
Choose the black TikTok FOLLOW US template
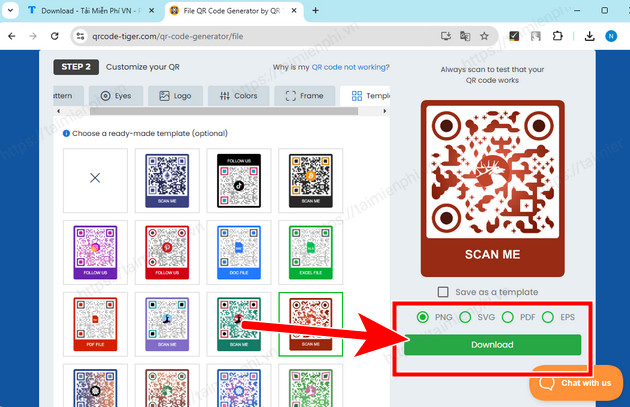pos(239,180)
